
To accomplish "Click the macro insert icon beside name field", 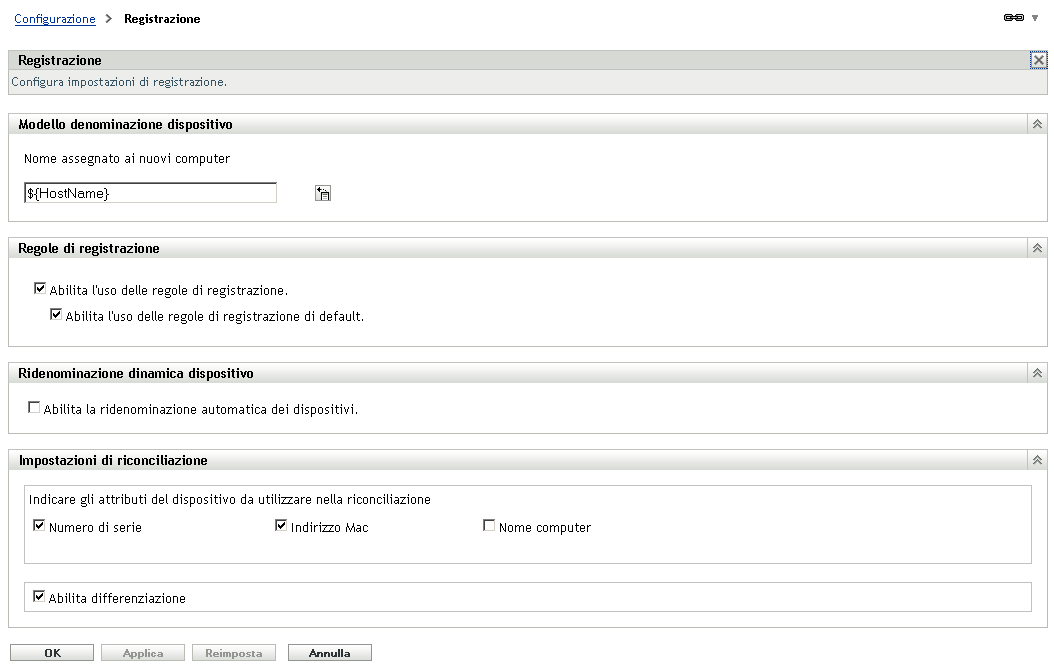I will click(x=322, y=192).
